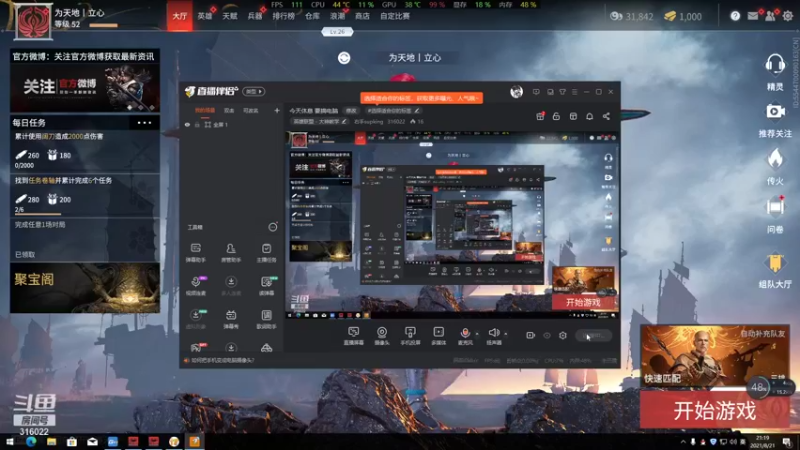Image resolution: width=800 pixels, height=450 pixels.
Task: Open the gift box icon in companion
Action: click(x=540, y=116)
